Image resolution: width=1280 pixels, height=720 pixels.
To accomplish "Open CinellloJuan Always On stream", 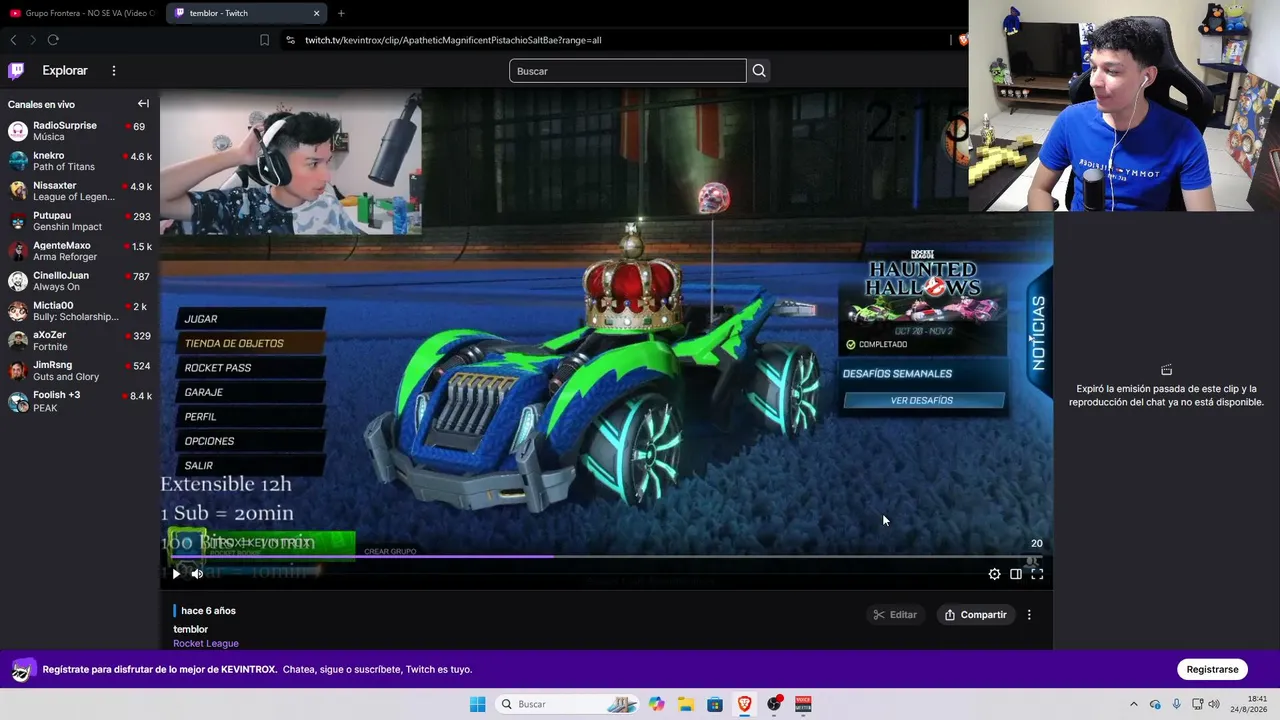I will (x=80, y=281).
